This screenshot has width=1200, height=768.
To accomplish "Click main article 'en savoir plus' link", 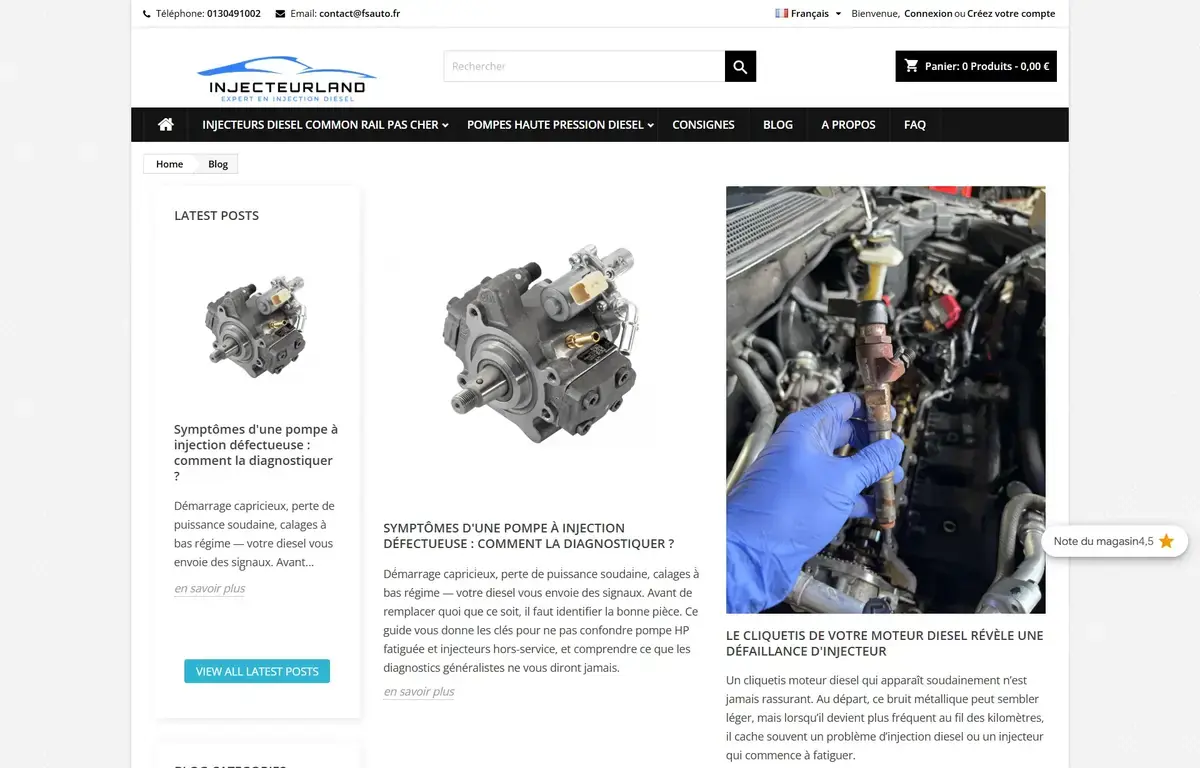I will (419, 691).
